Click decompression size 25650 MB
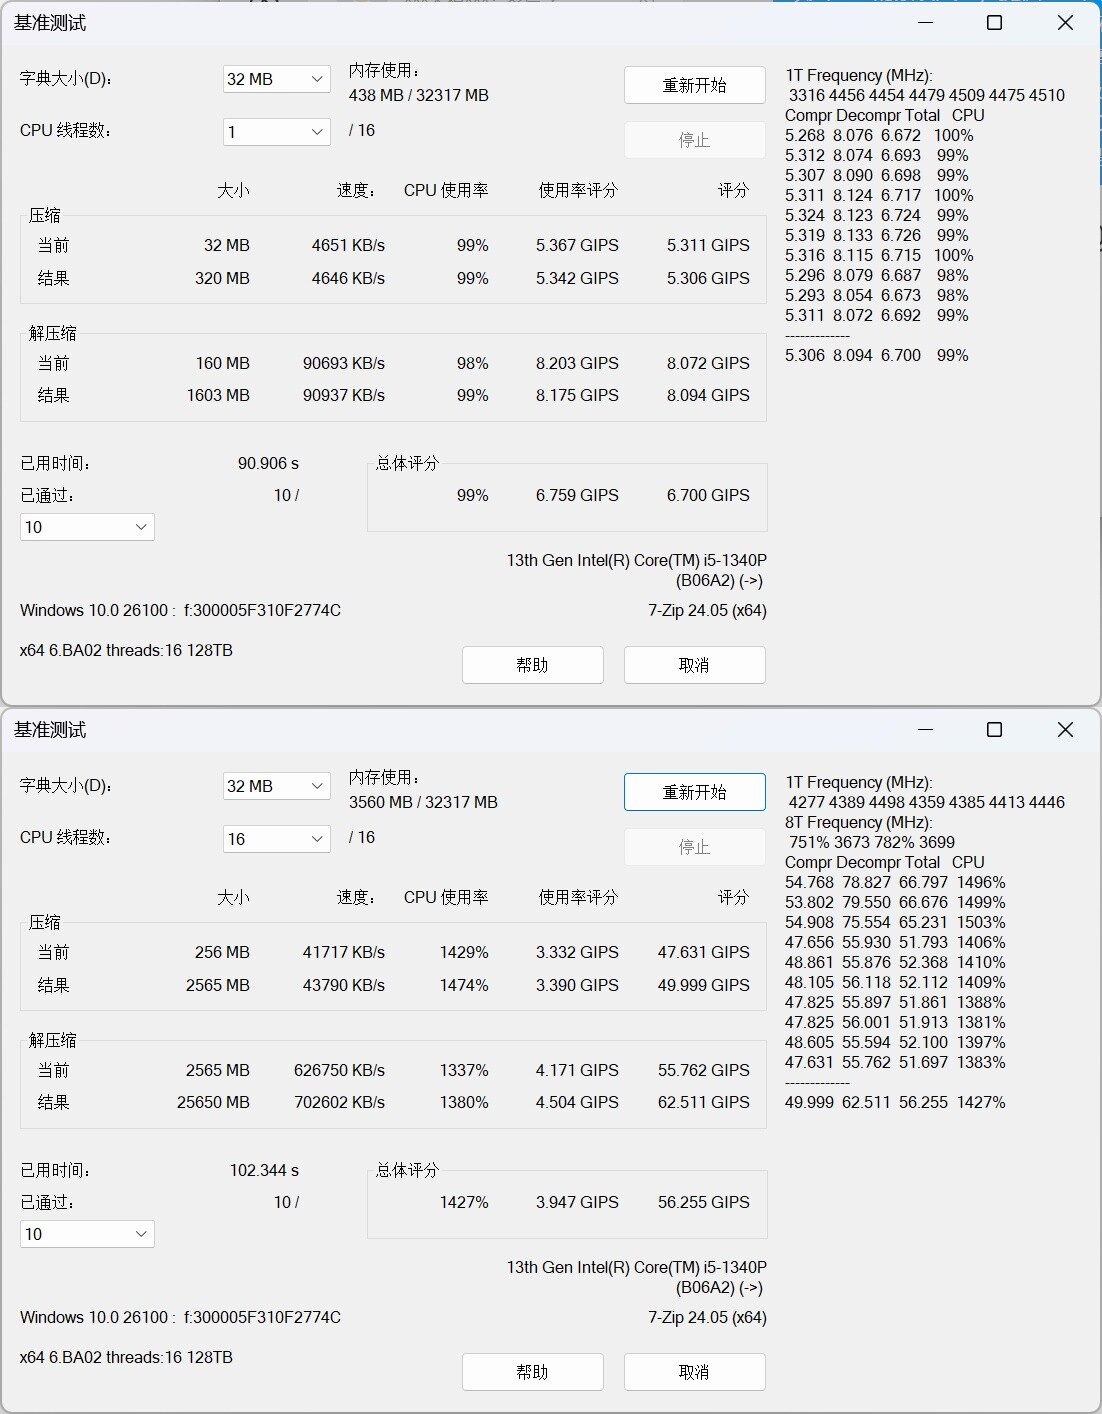The width and height of the screenshot is (1102, 1414). (213, 1102)
